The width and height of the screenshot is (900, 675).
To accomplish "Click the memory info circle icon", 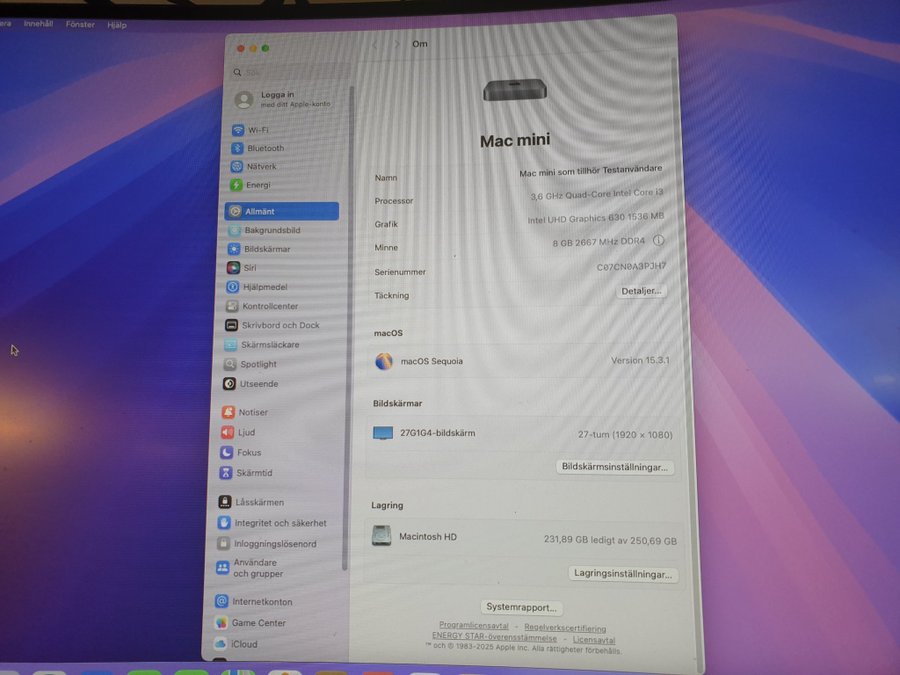I will (659, 240).
